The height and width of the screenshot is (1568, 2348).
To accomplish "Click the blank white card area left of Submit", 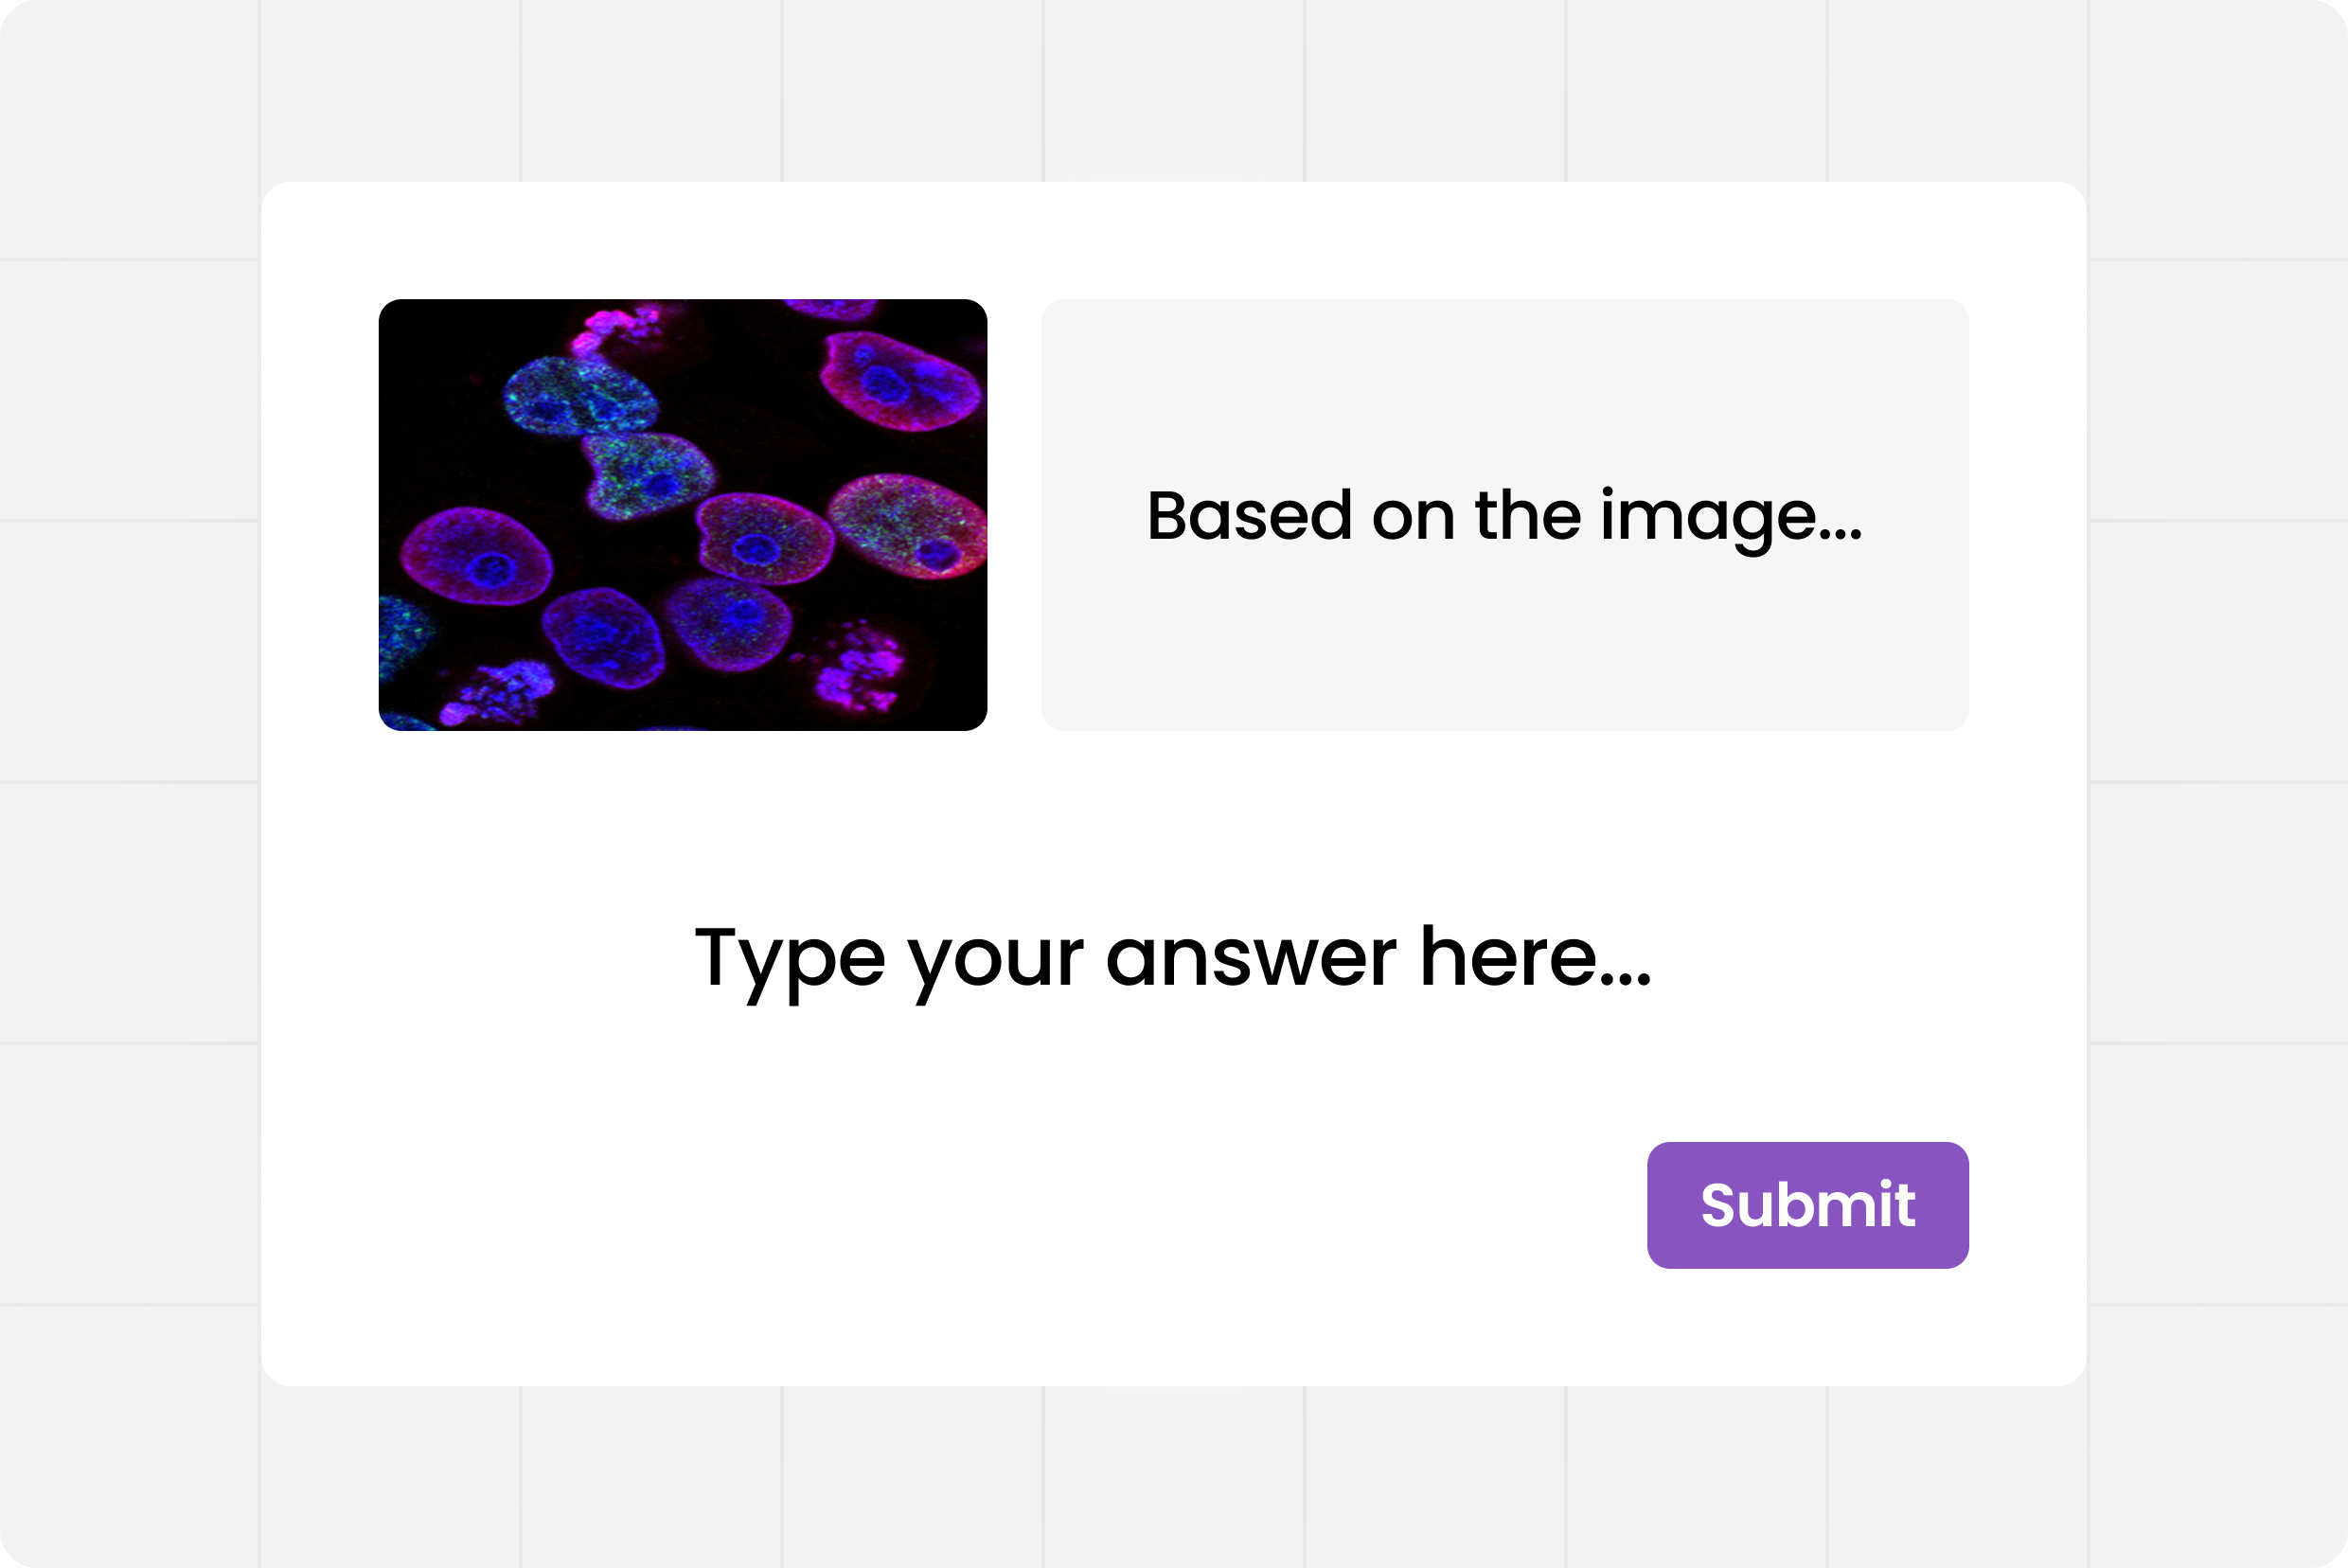I will (1000, 1204).
